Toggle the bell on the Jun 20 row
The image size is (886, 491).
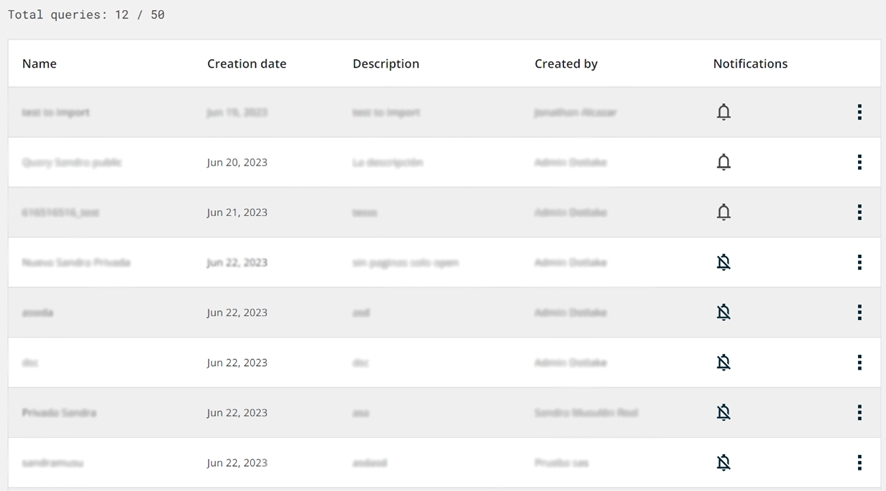tap(724, 162)
